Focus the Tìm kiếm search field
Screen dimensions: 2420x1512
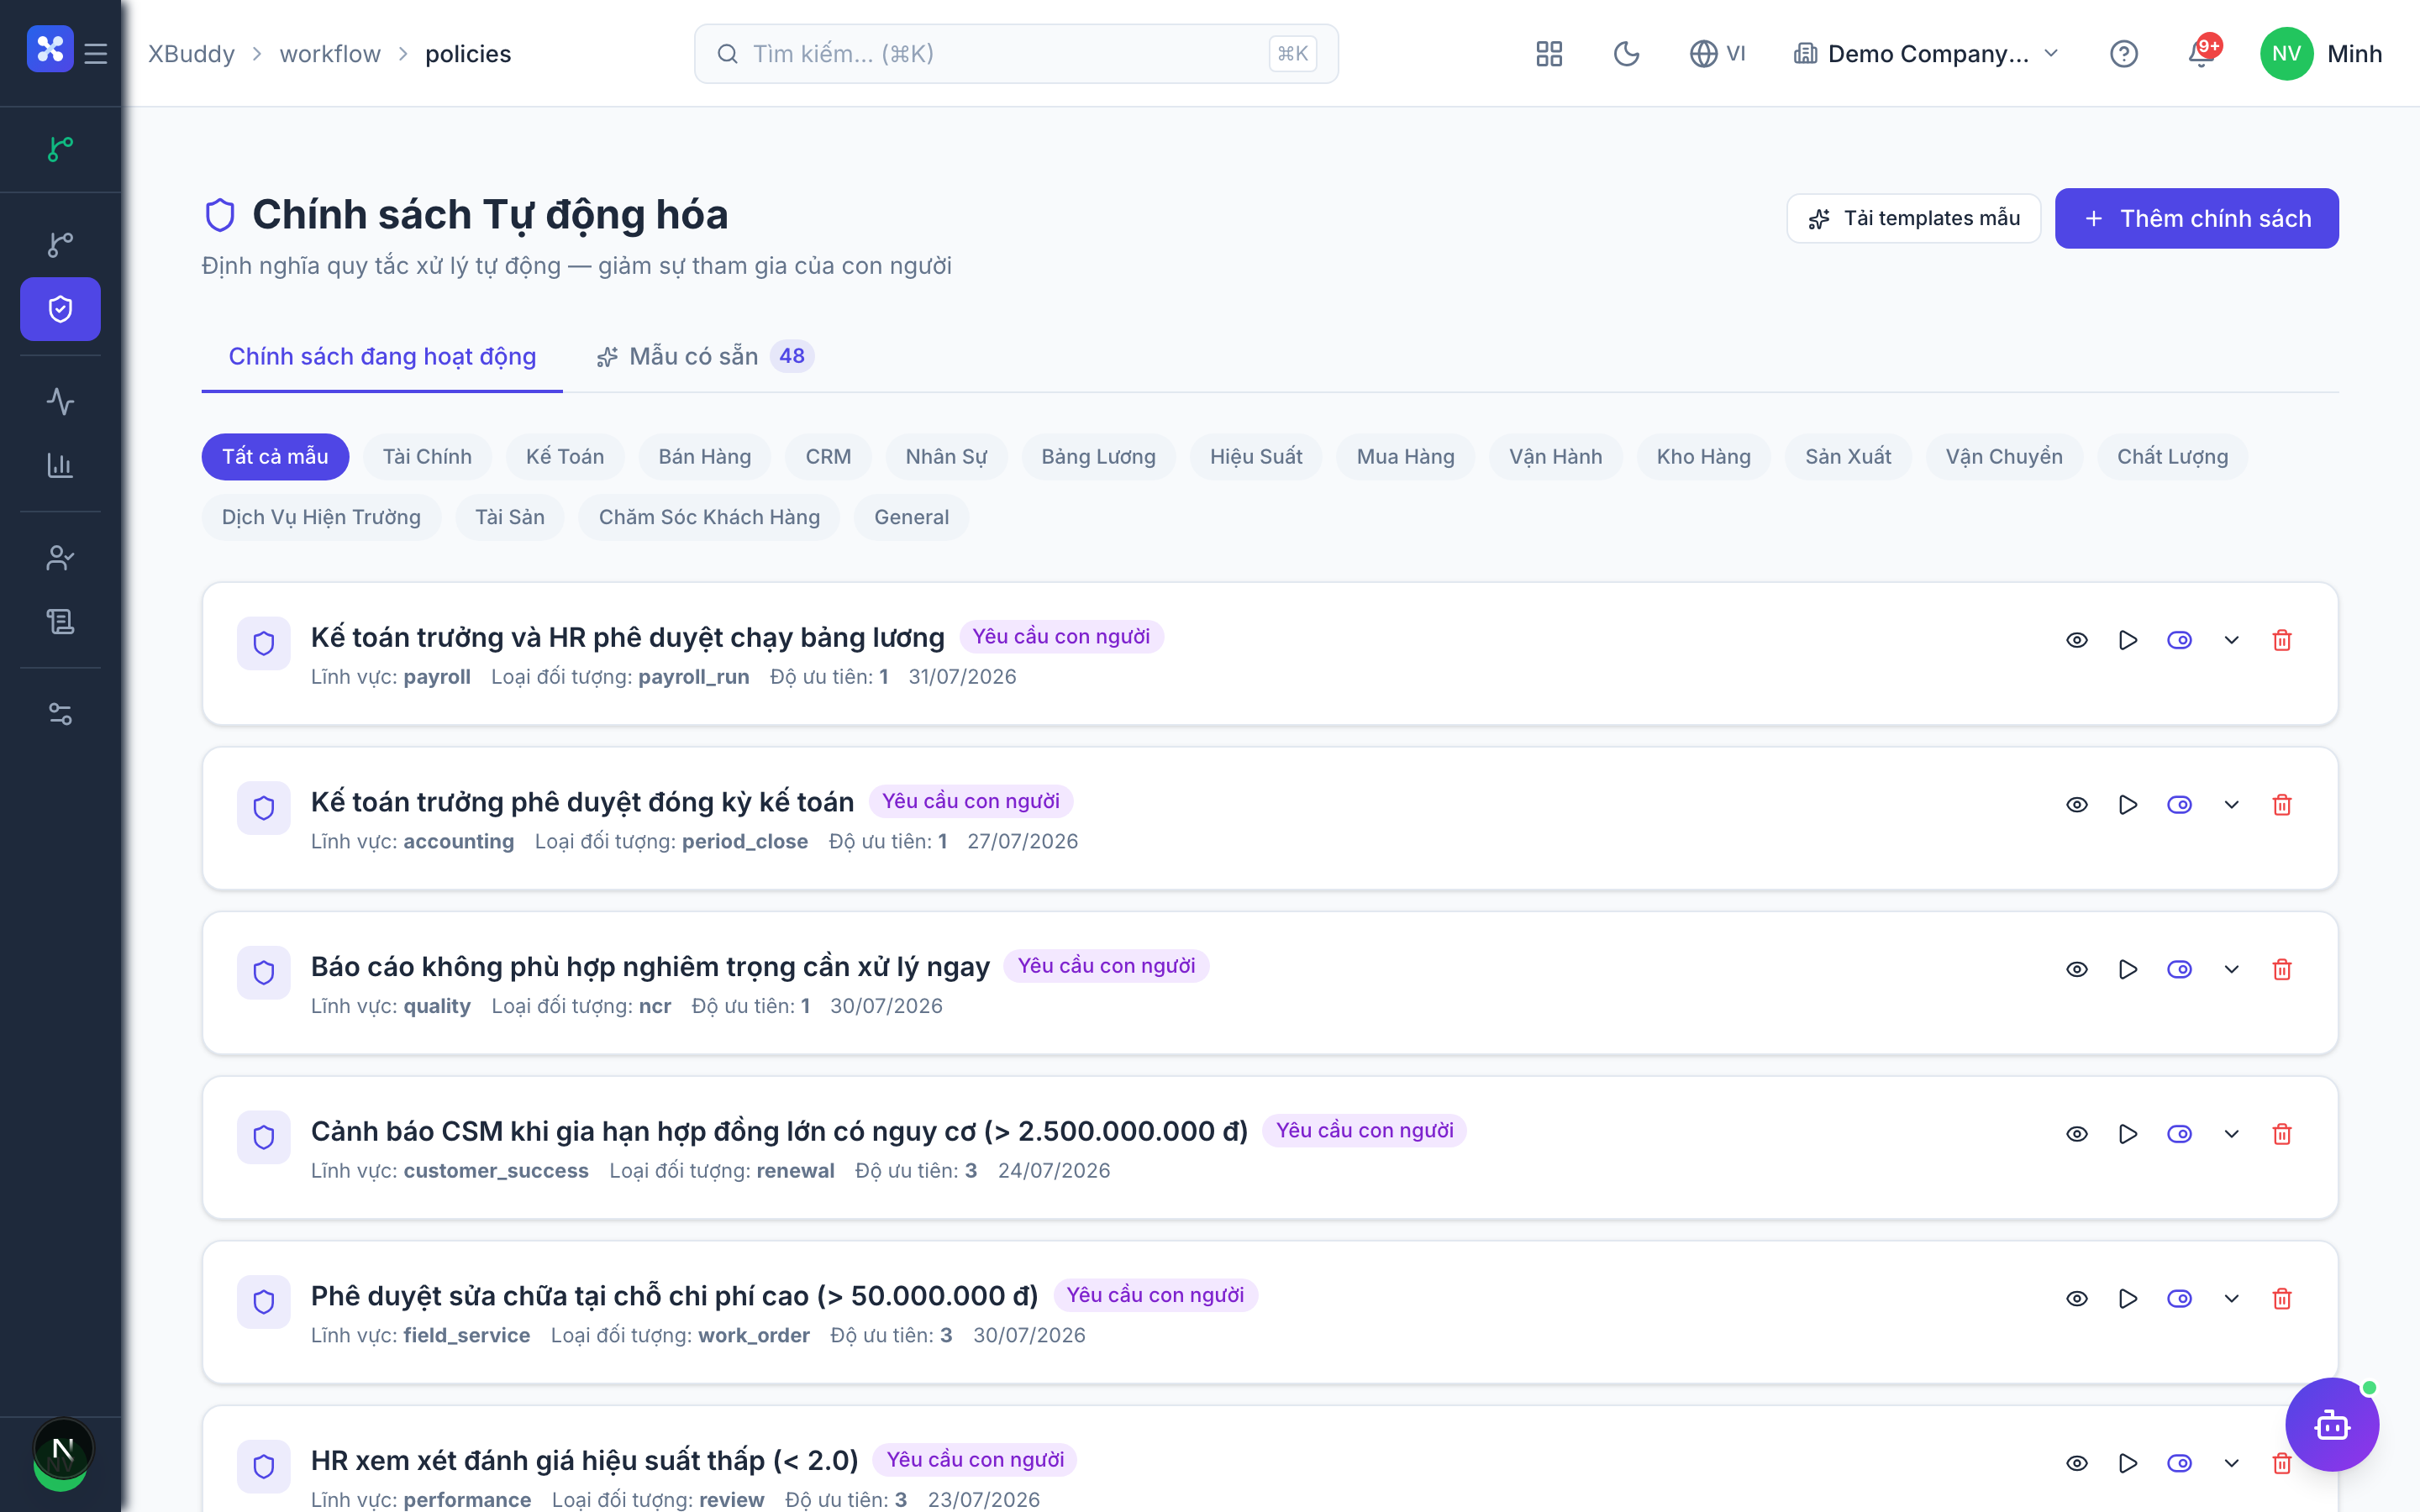pyautogui.click(x=1016, y=54)
